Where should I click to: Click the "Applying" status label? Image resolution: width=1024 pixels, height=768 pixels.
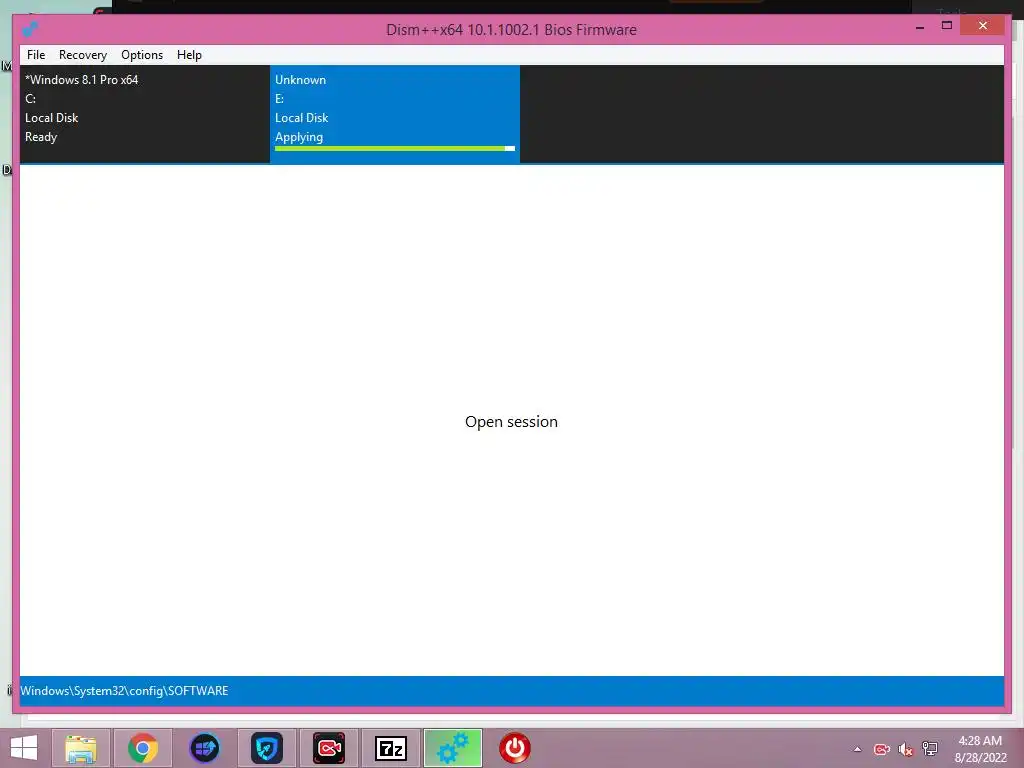pyautogui.click(x=299, y=137)
